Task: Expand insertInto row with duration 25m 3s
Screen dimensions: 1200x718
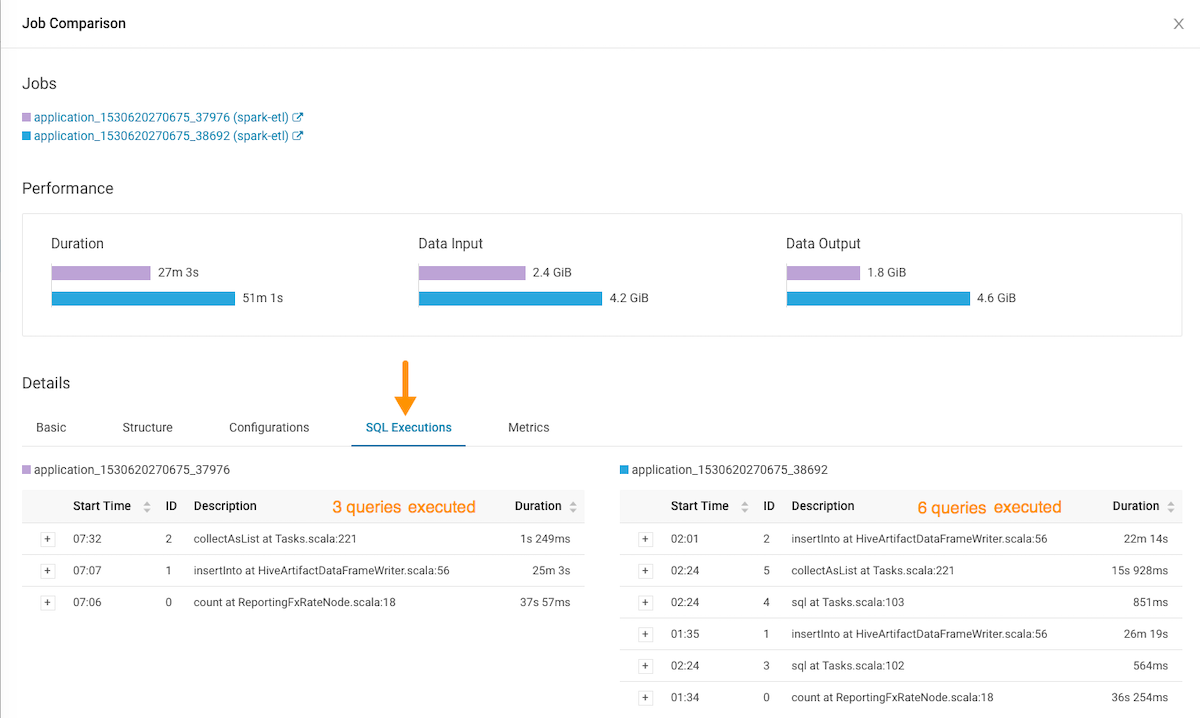Action: pos(47,571)
